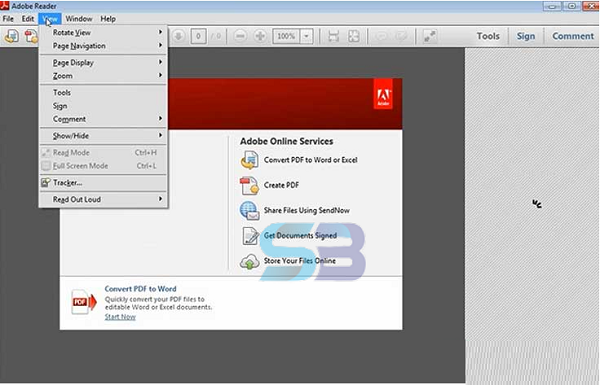This screenshot has height=385, width=600.
Task: Open the Edit menu
Action: pos(28,19)
